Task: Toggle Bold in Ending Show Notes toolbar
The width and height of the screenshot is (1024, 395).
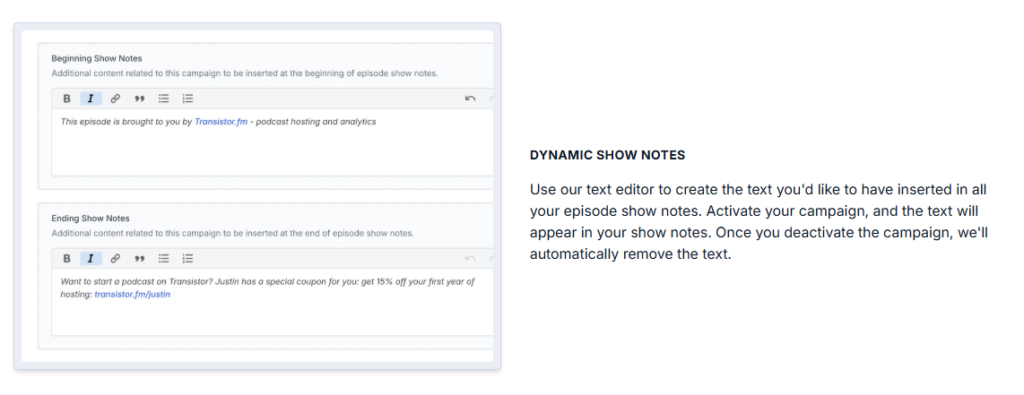Action: 67,259
